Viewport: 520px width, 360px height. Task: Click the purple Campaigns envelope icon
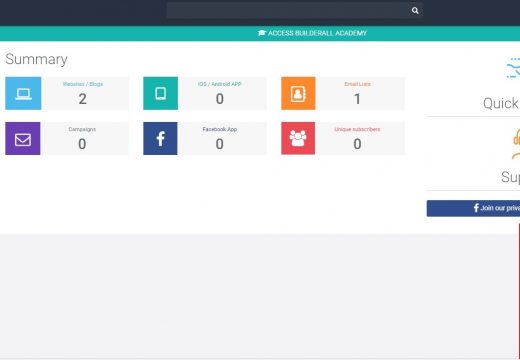click(23, 138)
